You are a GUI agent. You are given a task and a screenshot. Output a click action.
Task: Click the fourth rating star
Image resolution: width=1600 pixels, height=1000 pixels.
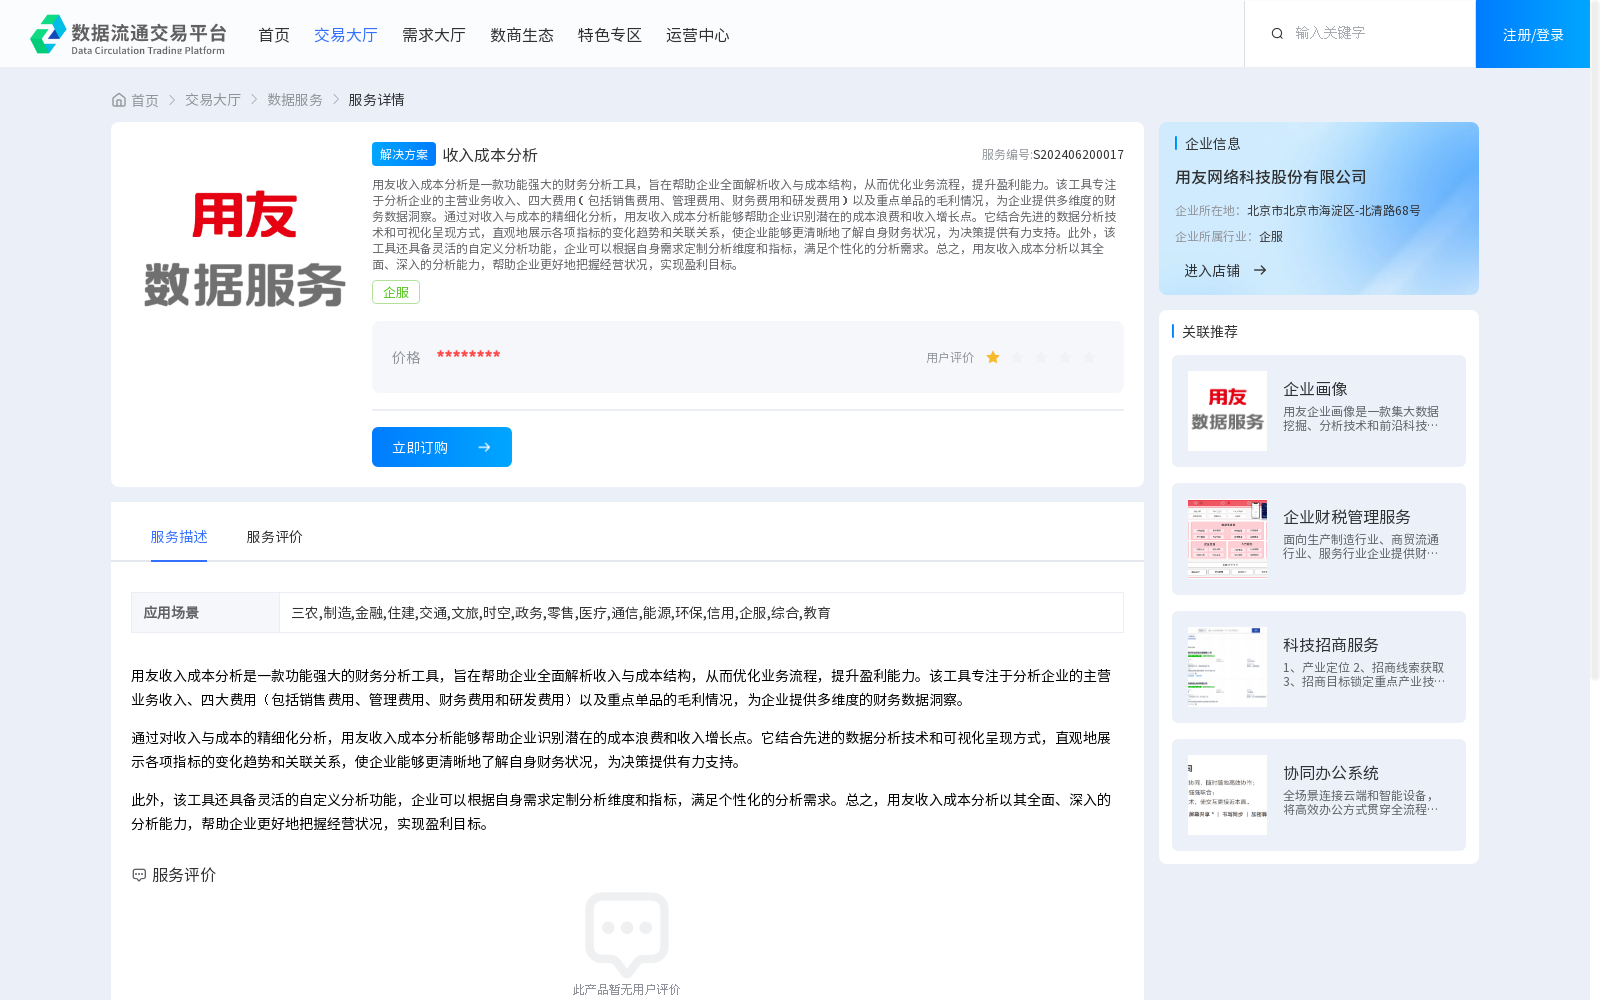(x=1065, y=357)
